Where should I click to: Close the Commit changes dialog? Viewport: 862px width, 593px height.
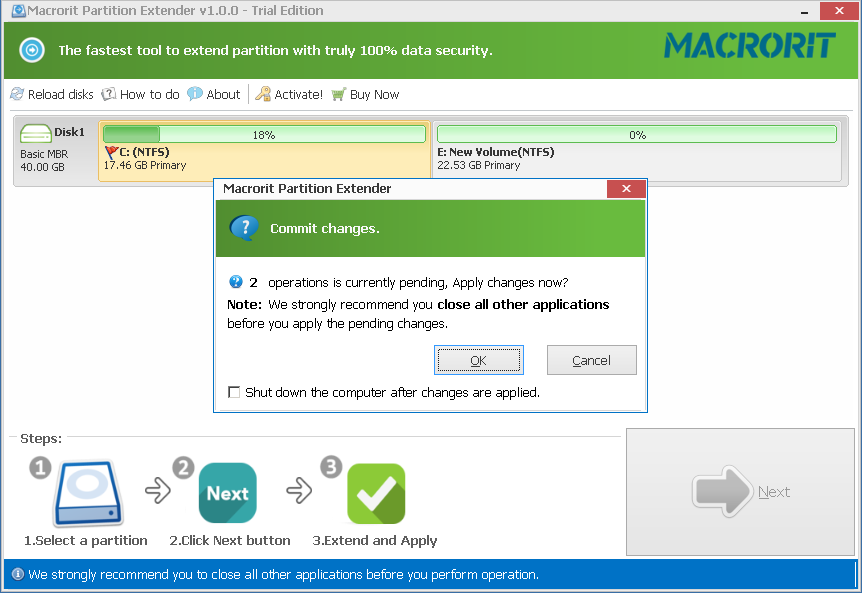[626, 189]
